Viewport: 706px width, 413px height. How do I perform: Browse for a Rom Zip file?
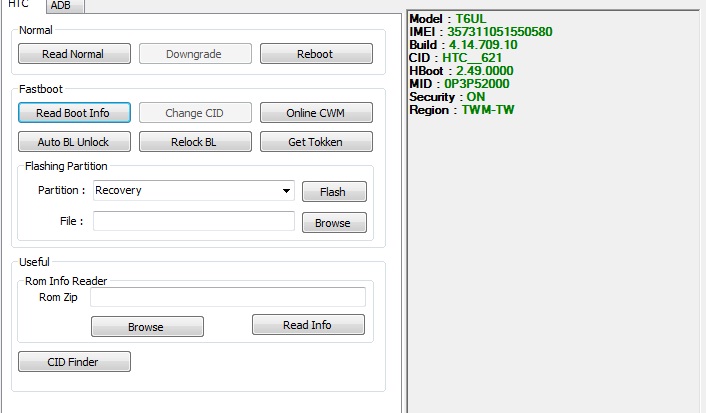147,327
